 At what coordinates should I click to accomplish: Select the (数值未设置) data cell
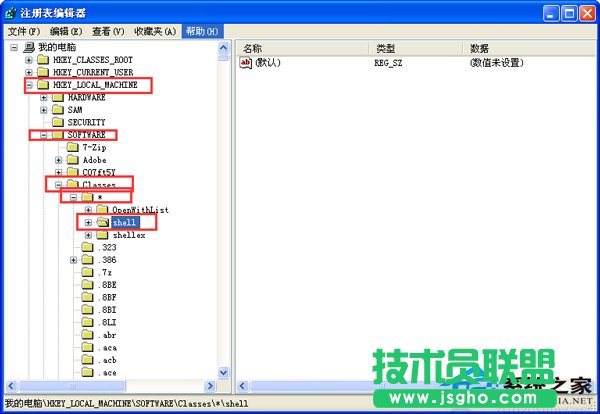[496, 62]
